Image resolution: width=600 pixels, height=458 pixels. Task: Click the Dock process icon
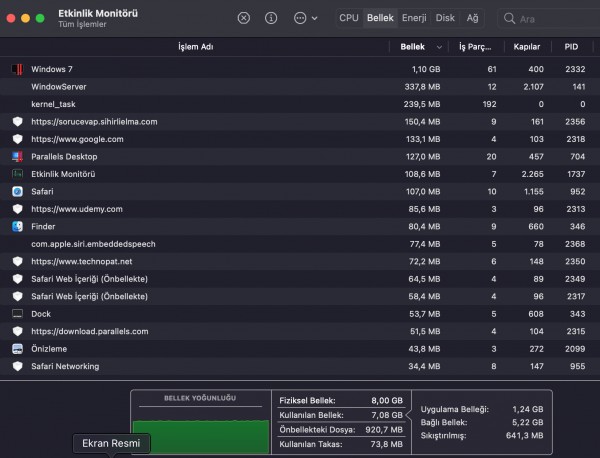click(x=17, y=314)
